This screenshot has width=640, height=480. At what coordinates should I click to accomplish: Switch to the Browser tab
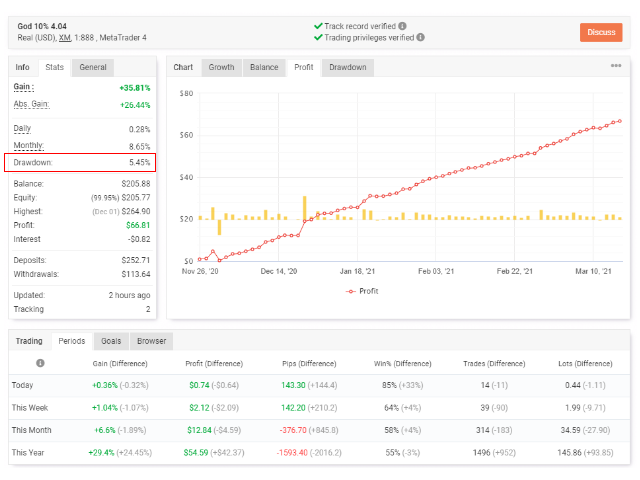pos(151,341)
